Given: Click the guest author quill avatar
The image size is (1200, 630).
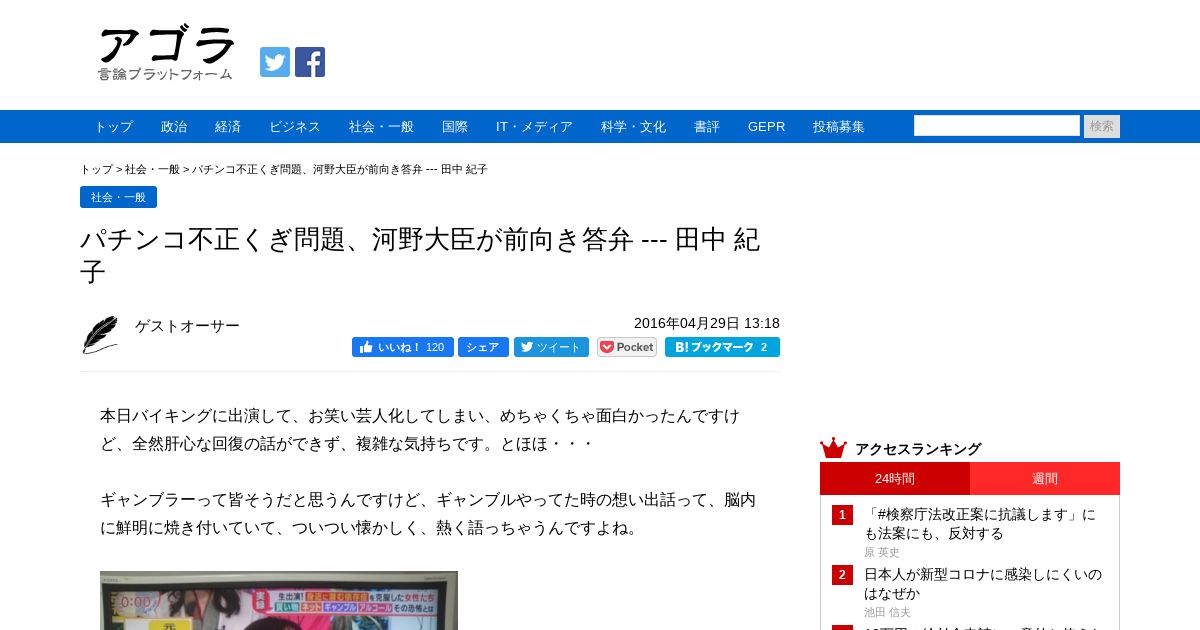Looking at the screenshot, I should [100, 335].
